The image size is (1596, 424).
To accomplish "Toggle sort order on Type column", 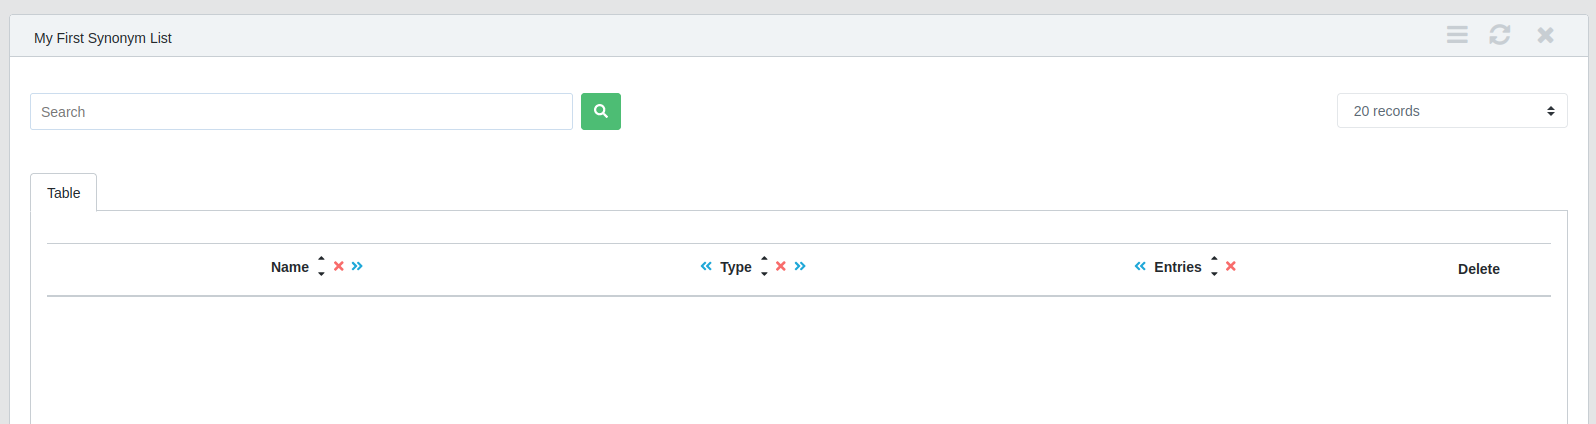I will point(764,266).
